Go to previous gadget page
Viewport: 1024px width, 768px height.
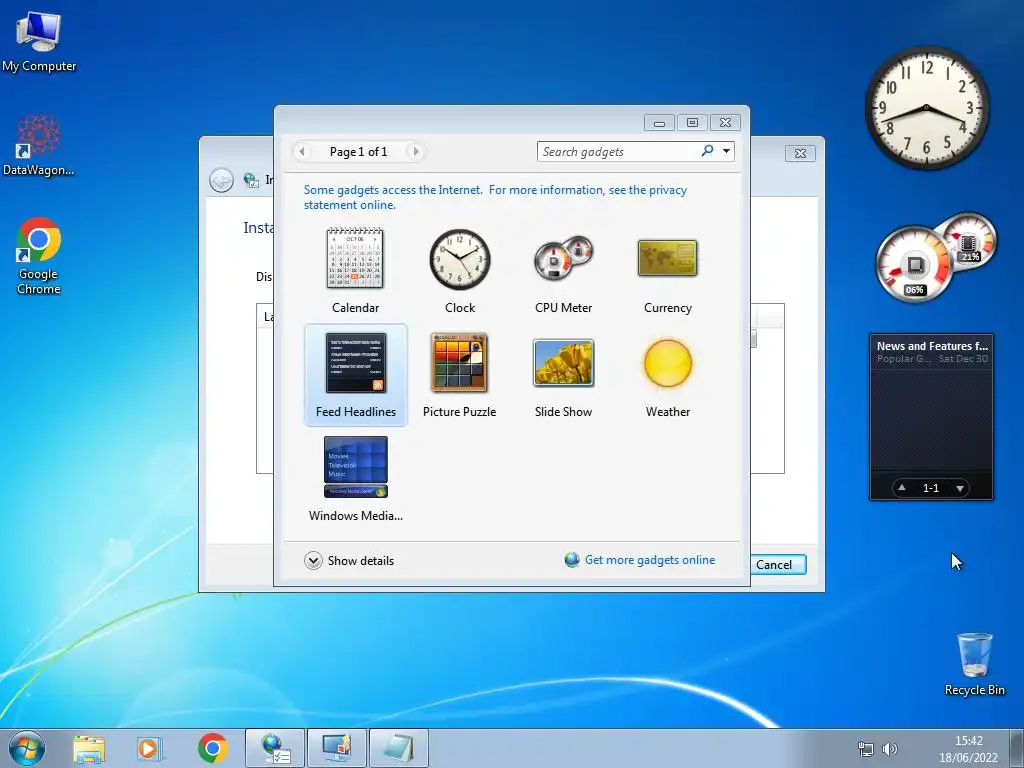tap(302, 152)
